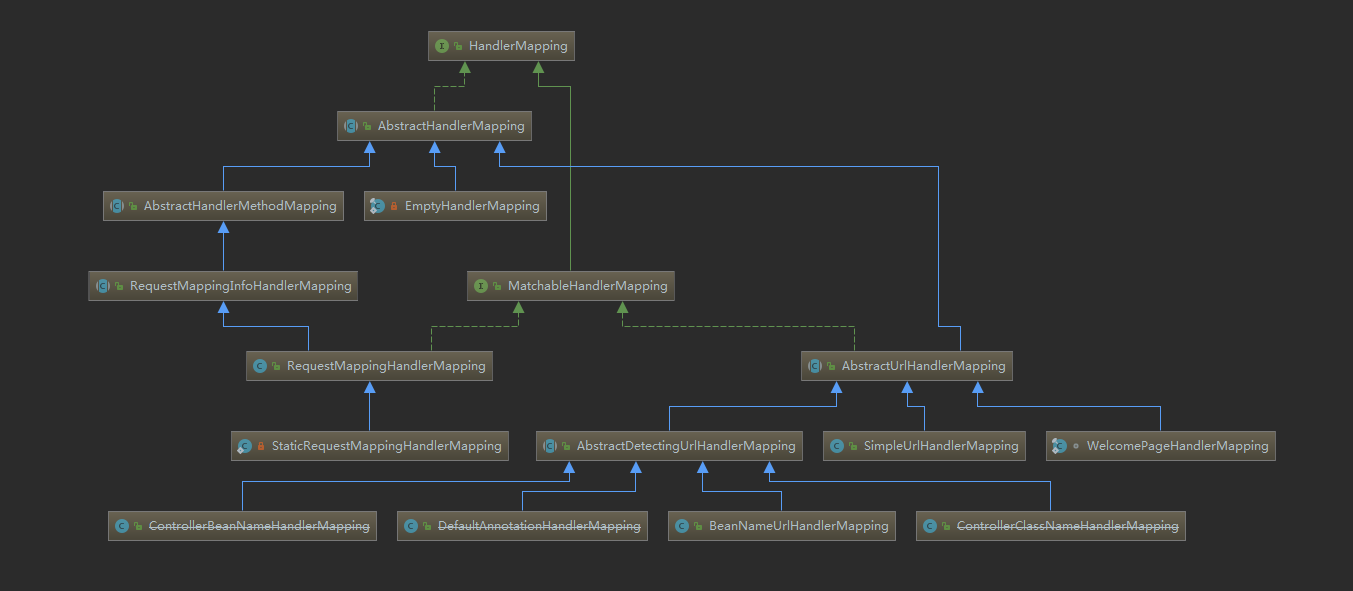Viewport: 1353px width, 591px height.
Task: Click public visibility icon on SimpleUrlHandlerMapping
Action: [851, 446]
